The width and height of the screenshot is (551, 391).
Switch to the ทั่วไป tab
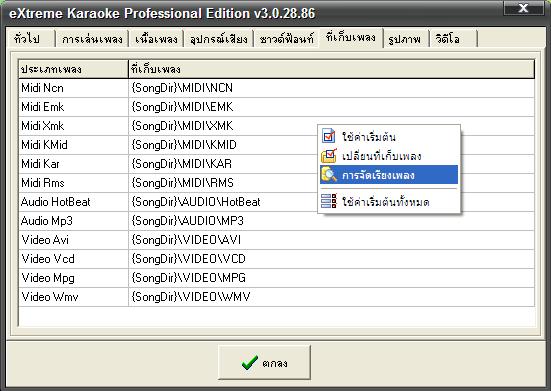tap(31, 39)
